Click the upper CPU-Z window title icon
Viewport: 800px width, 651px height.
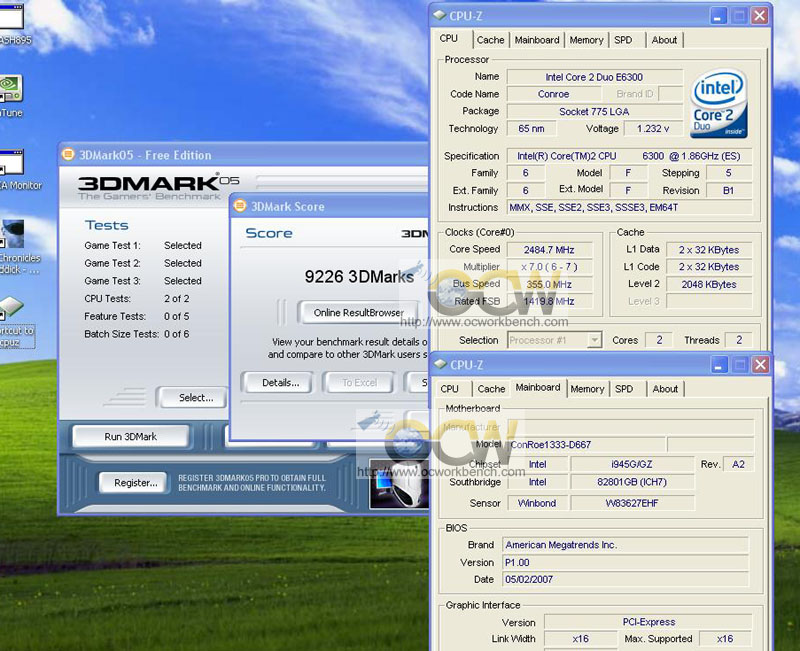click(439, 16)
